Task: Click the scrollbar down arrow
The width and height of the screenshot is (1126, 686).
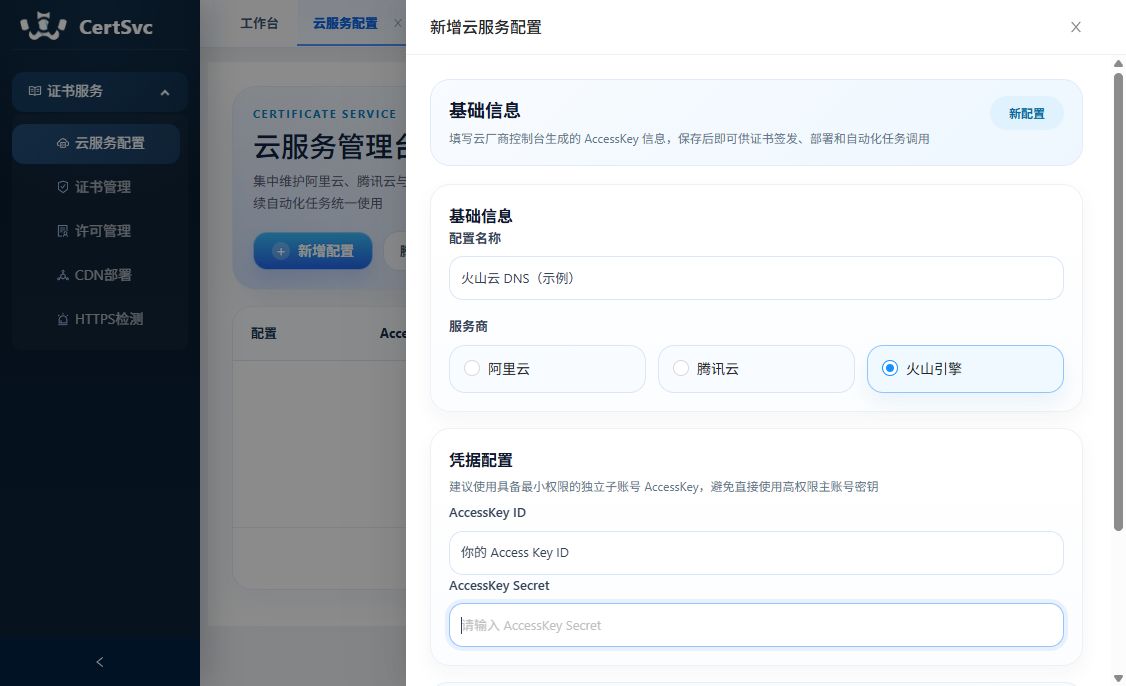Action: (x=1118, y=678)
